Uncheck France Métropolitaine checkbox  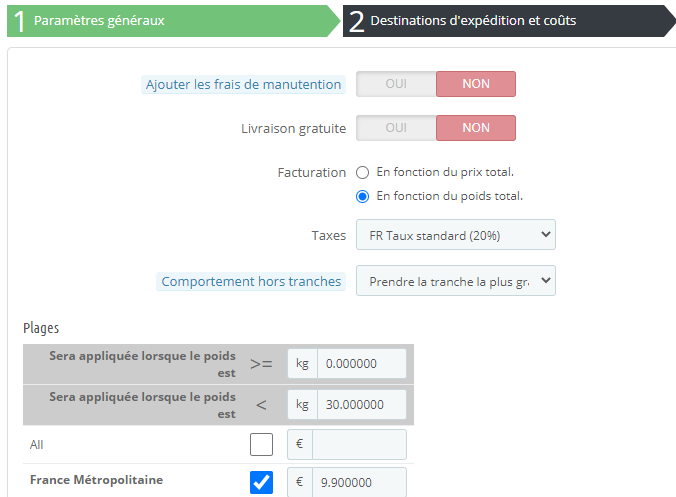[261, 482]
